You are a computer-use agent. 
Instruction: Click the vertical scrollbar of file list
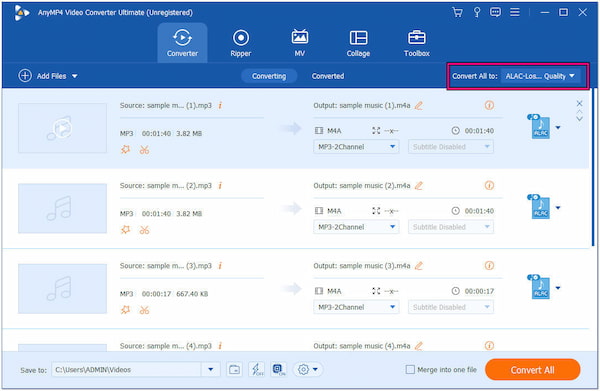pos(593,167)
